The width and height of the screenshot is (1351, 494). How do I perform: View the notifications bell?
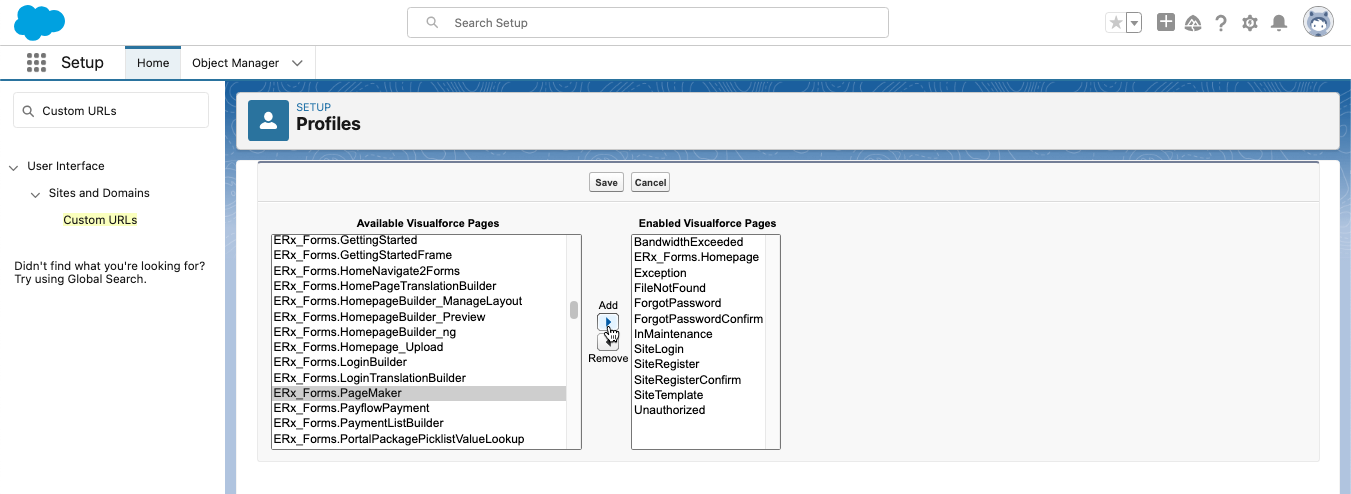click(1278, 23)
